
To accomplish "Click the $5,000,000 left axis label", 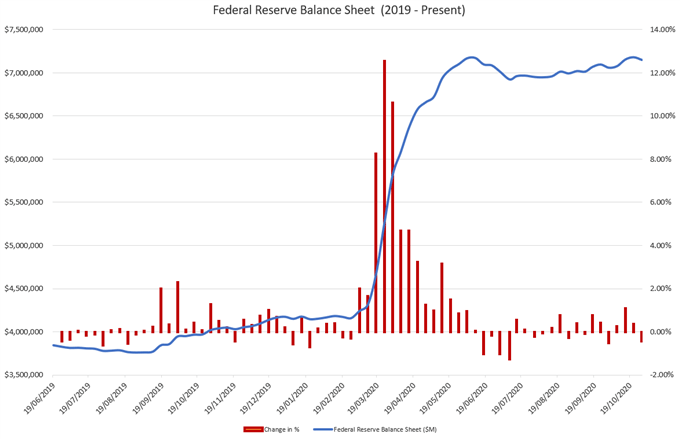I will [x=23, y=246].
